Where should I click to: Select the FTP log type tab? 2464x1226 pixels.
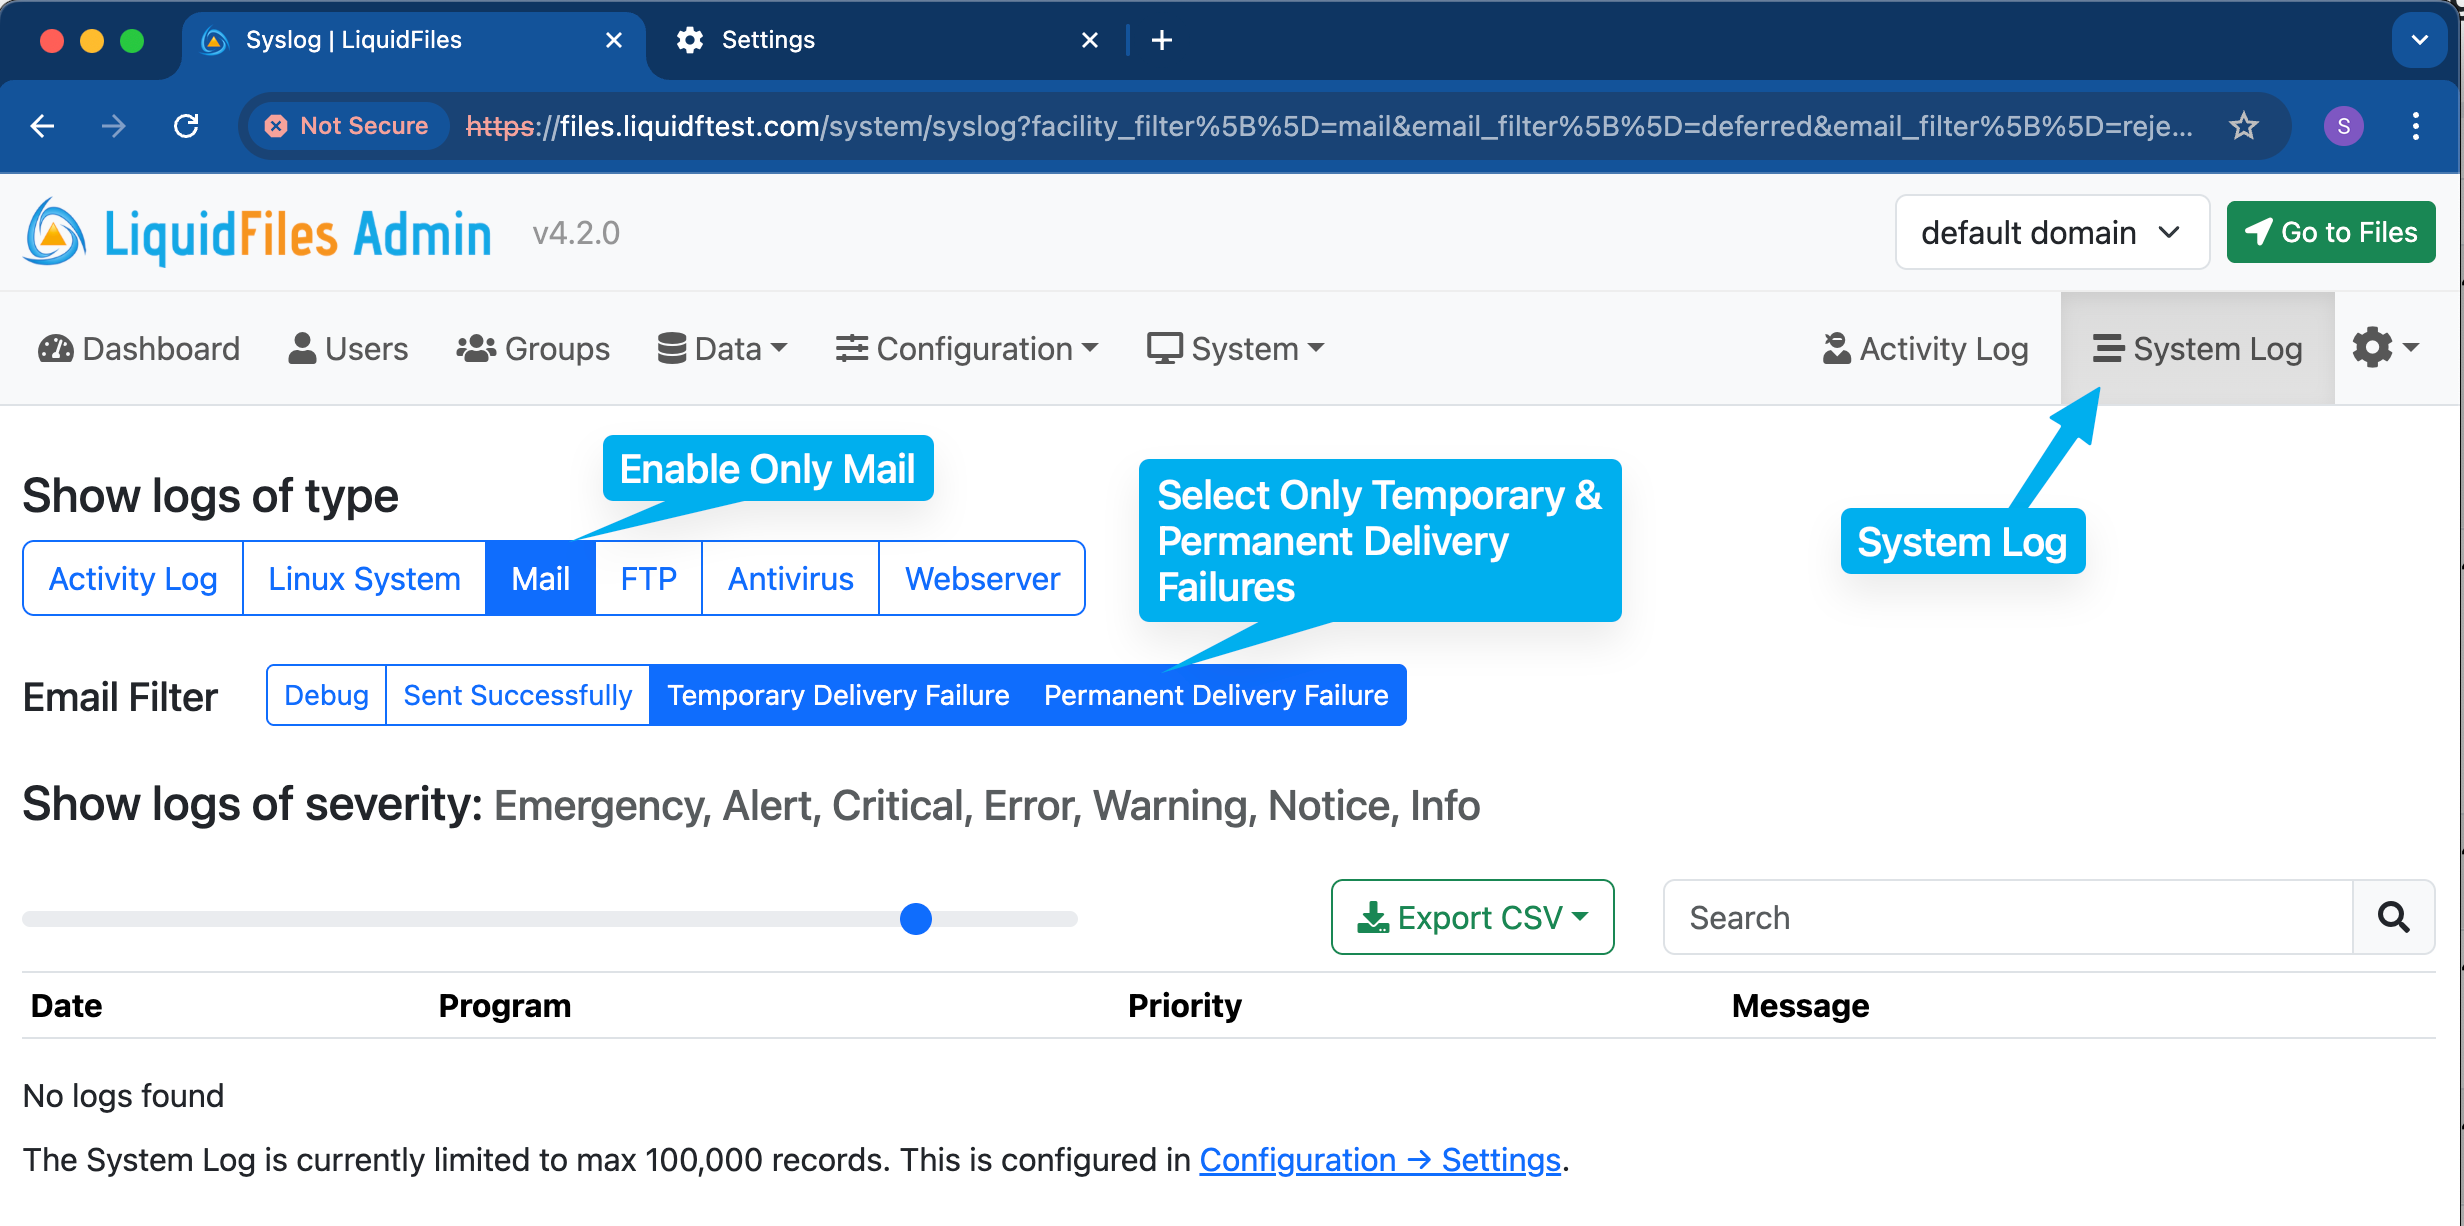tap(647, 577)
